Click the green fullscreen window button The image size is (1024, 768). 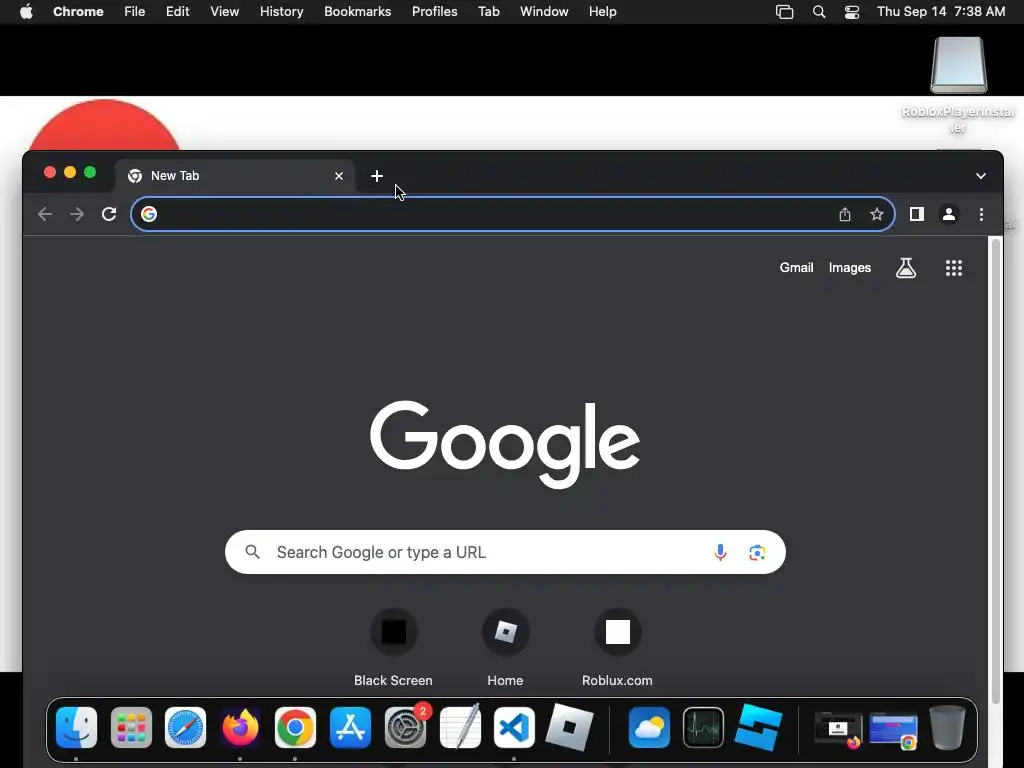pos(90,172)
